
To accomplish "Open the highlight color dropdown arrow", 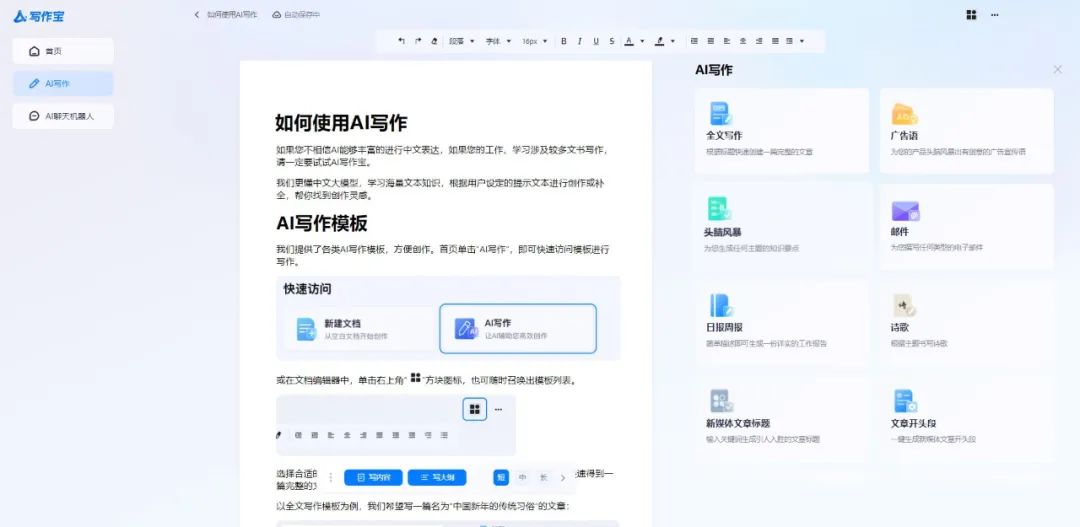I will point(673,41).
